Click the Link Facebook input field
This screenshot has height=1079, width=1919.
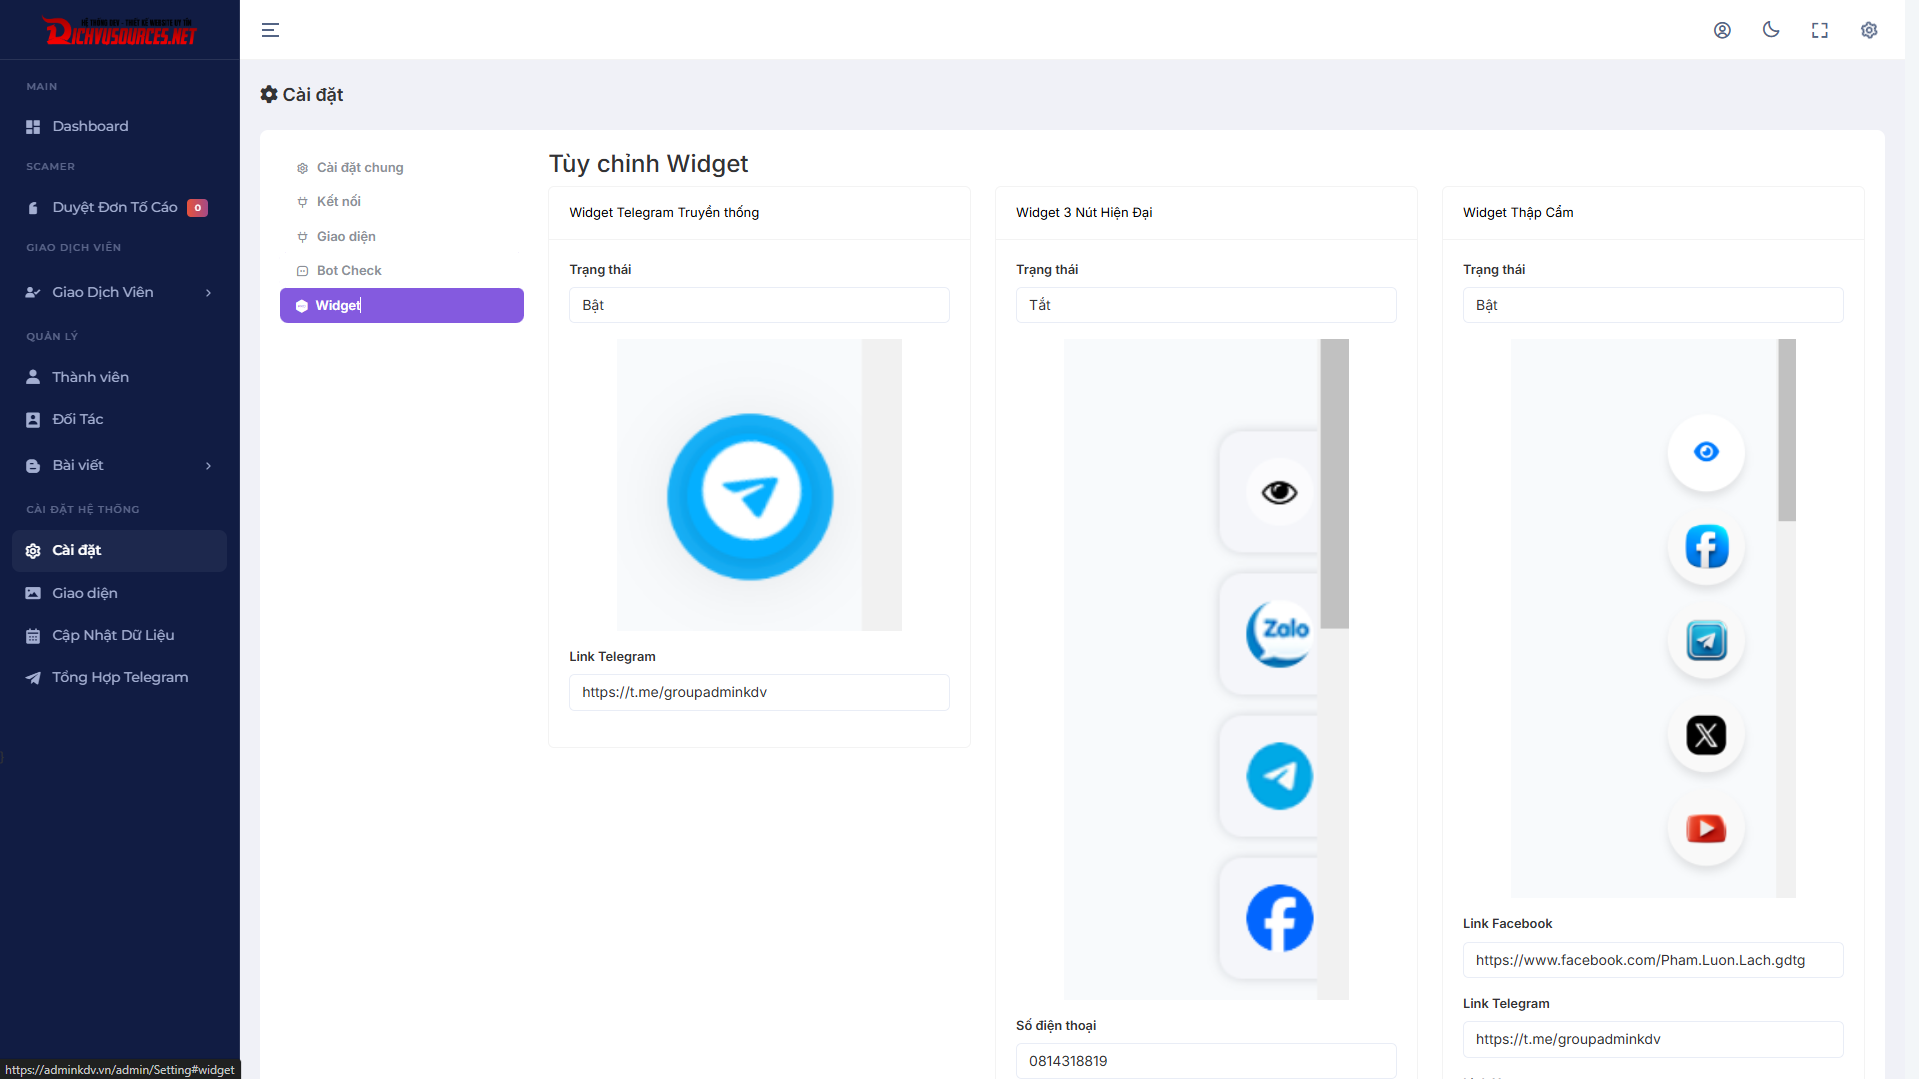tap(1652, 960)
